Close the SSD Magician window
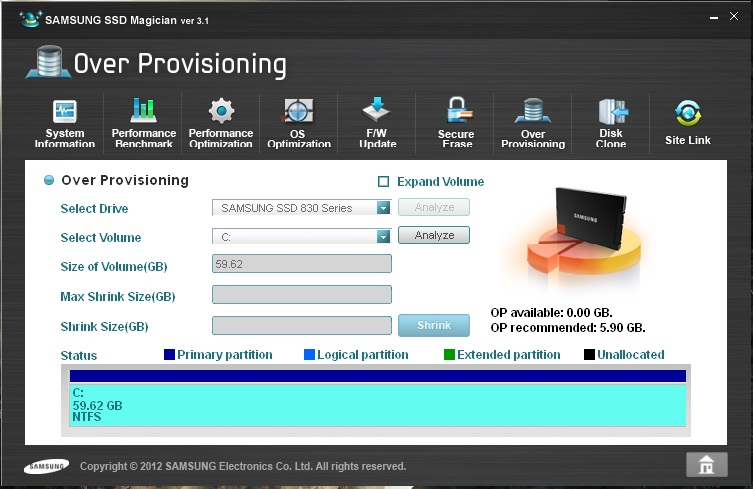The height and width of the screenshot is (489, 753). 734,16
